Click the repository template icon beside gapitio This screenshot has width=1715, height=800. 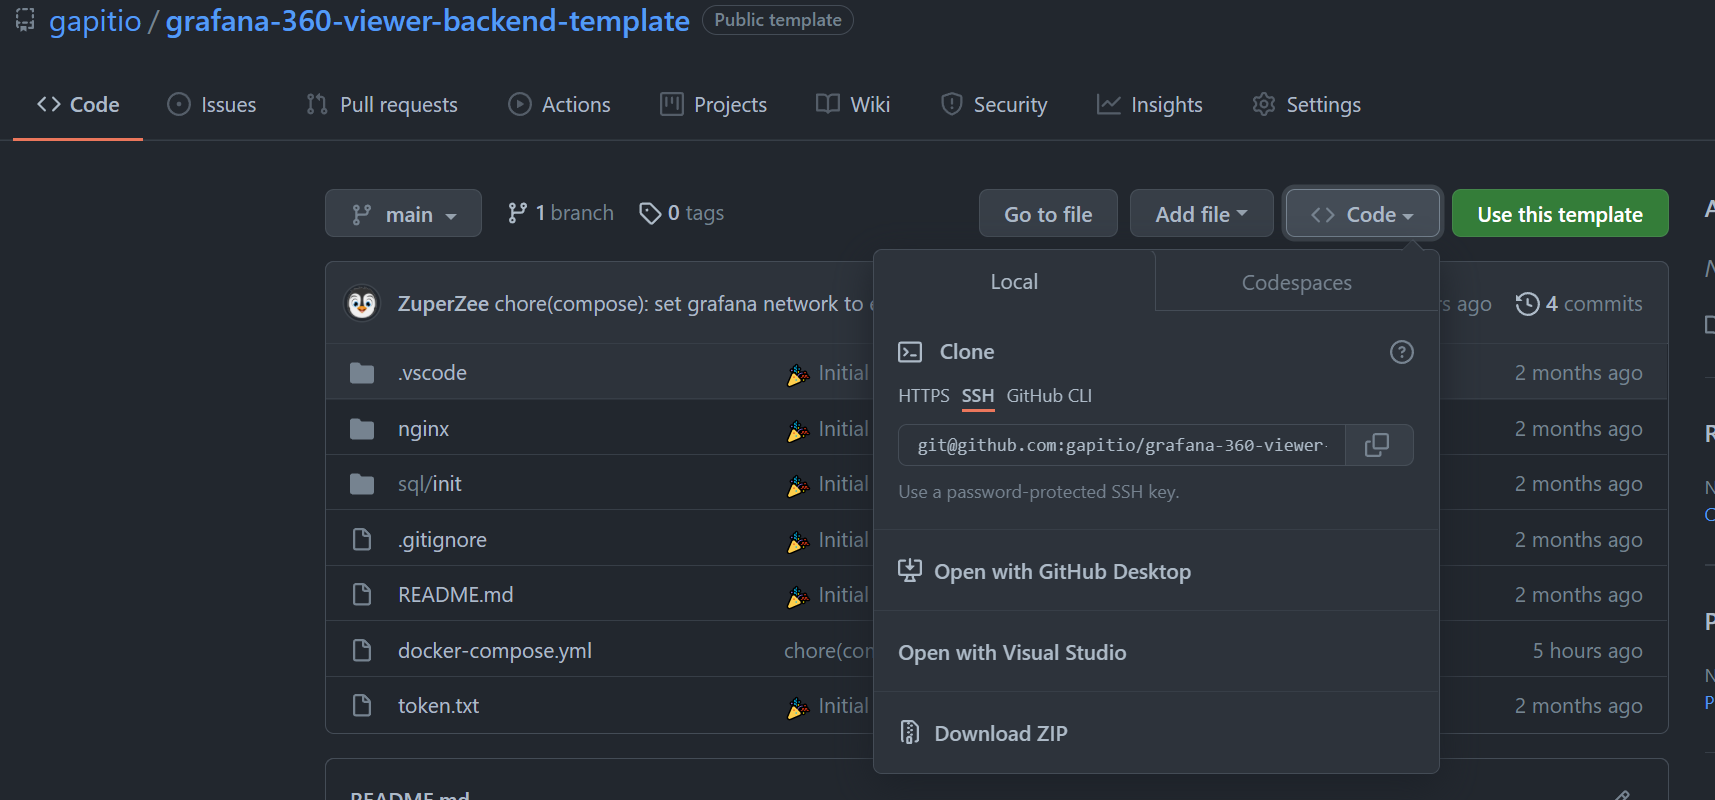click(x=25, y=20)
